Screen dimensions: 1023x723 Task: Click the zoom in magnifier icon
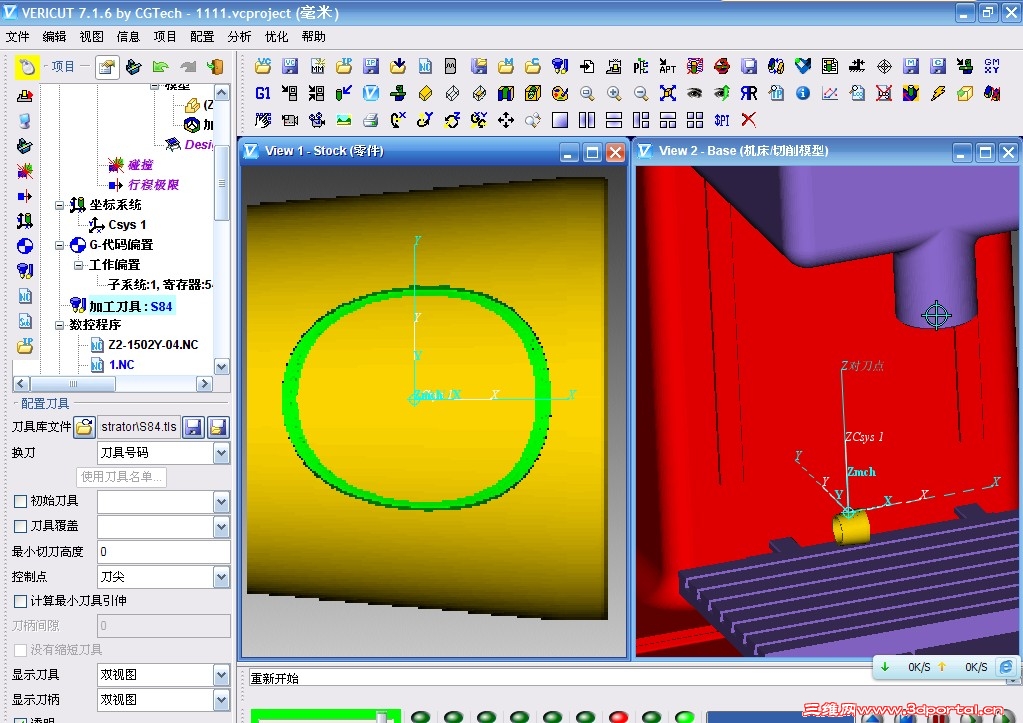[x=614, y=93]
